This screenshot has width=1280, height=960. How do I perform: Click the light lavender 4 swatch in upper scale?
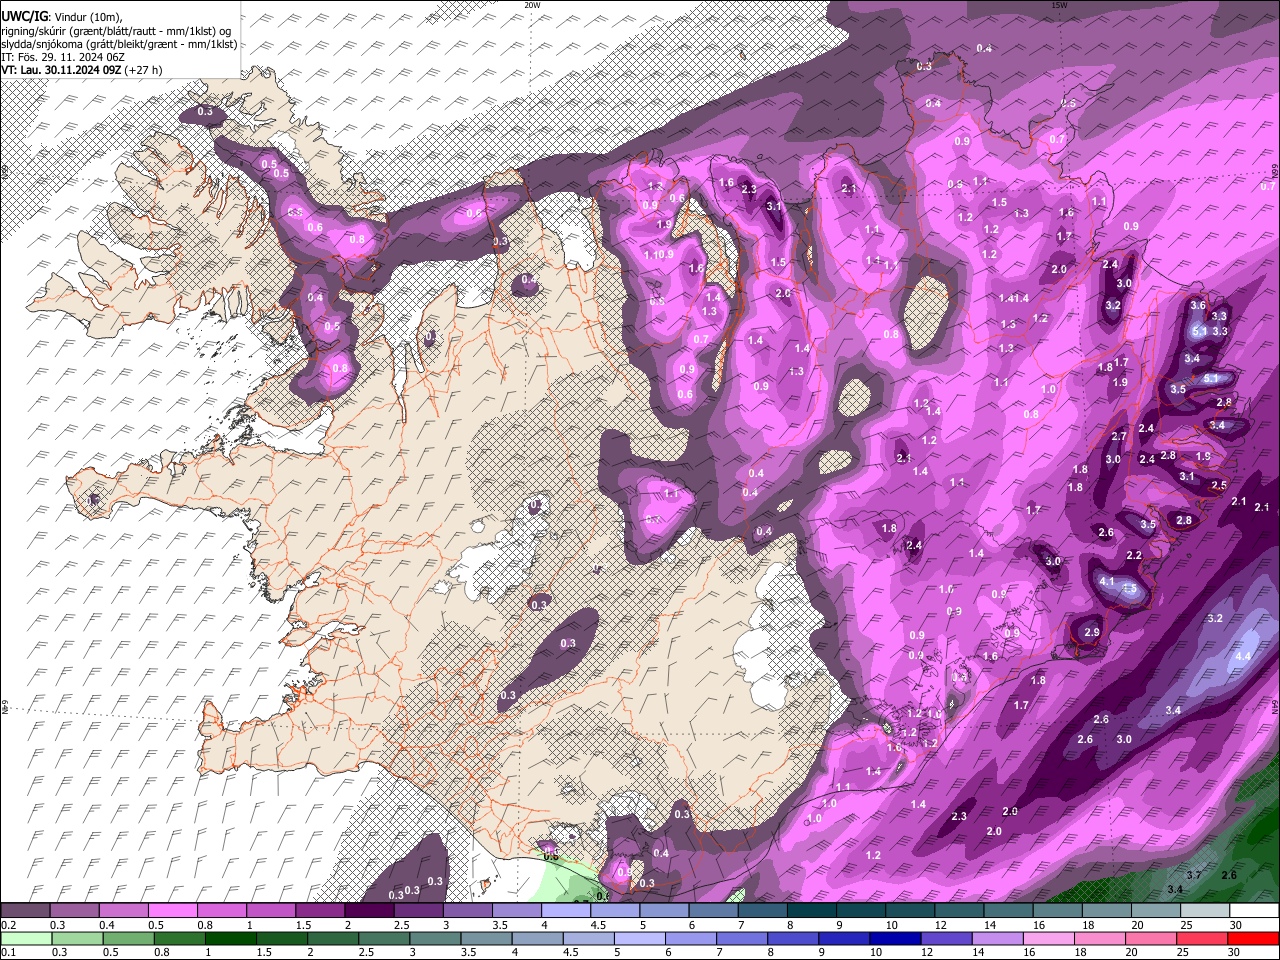pos(565,911)
